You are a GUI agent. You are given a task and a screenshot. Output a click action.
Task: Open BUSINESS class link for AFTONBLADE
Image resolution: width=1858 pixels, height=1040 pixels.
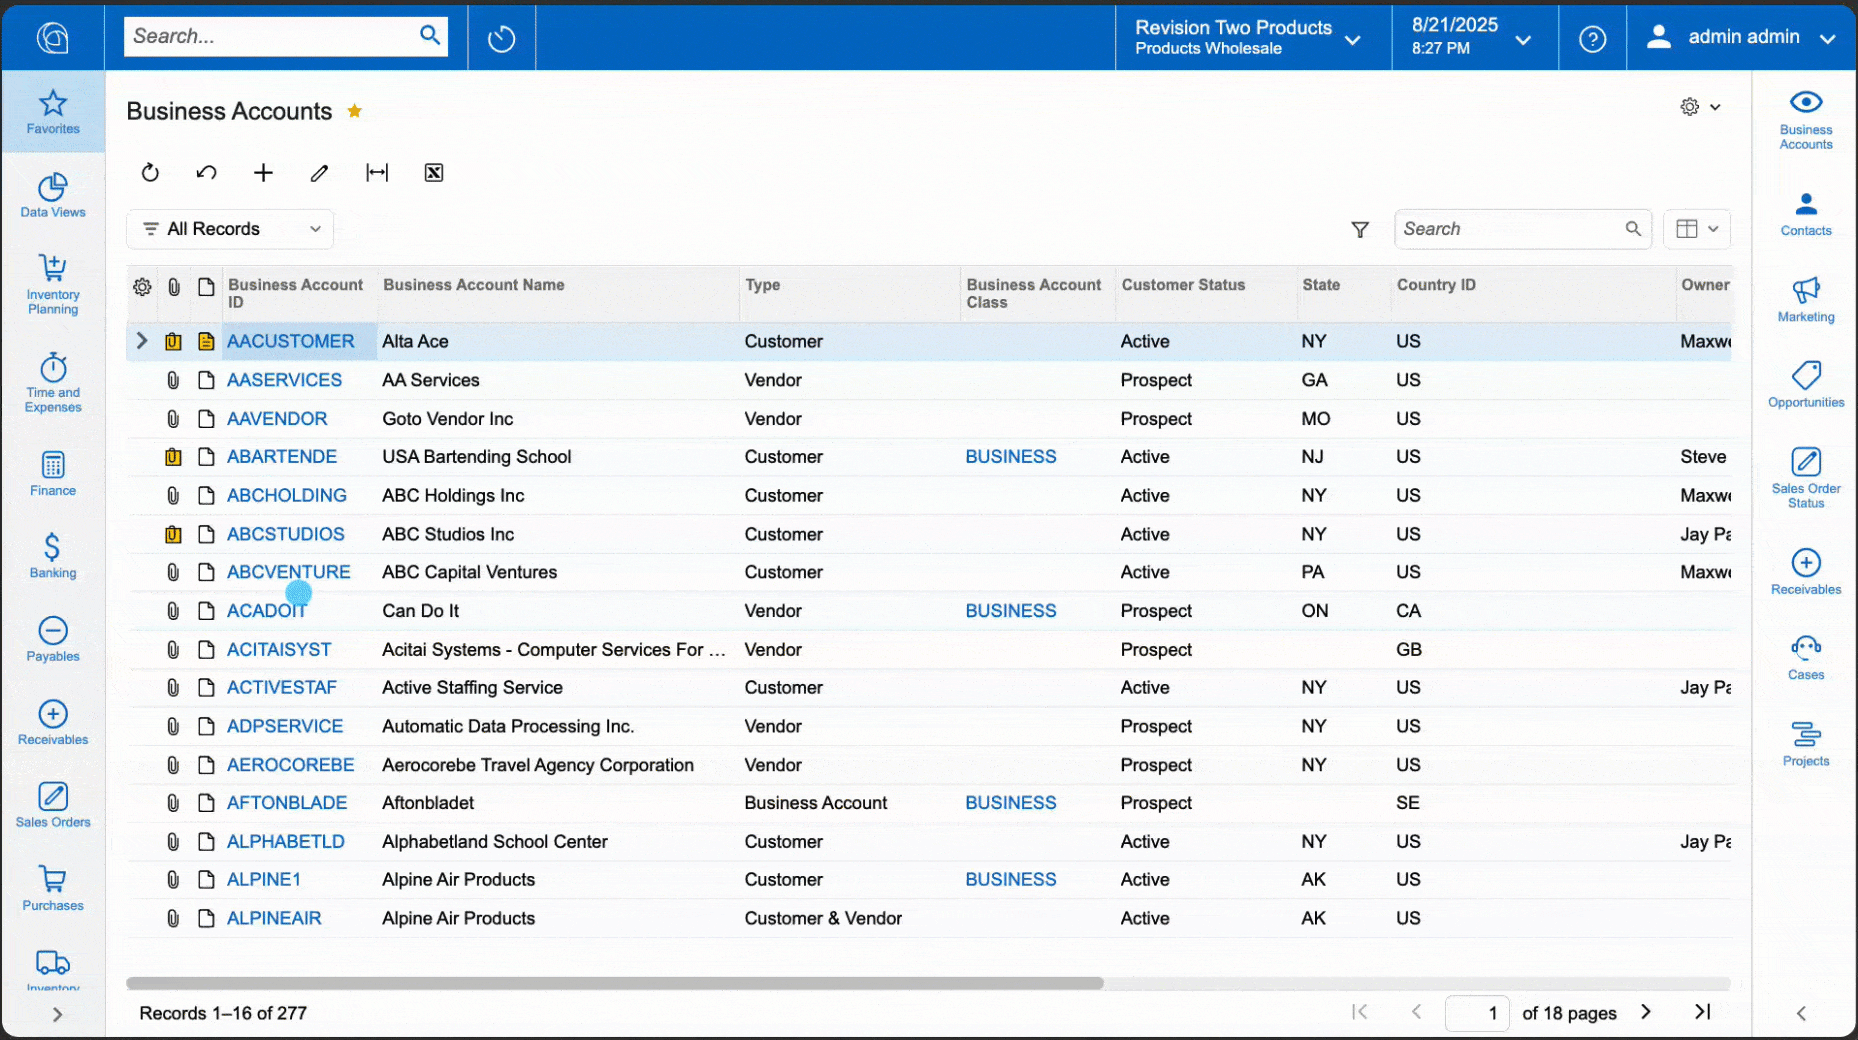click(x=1010, y=803)
